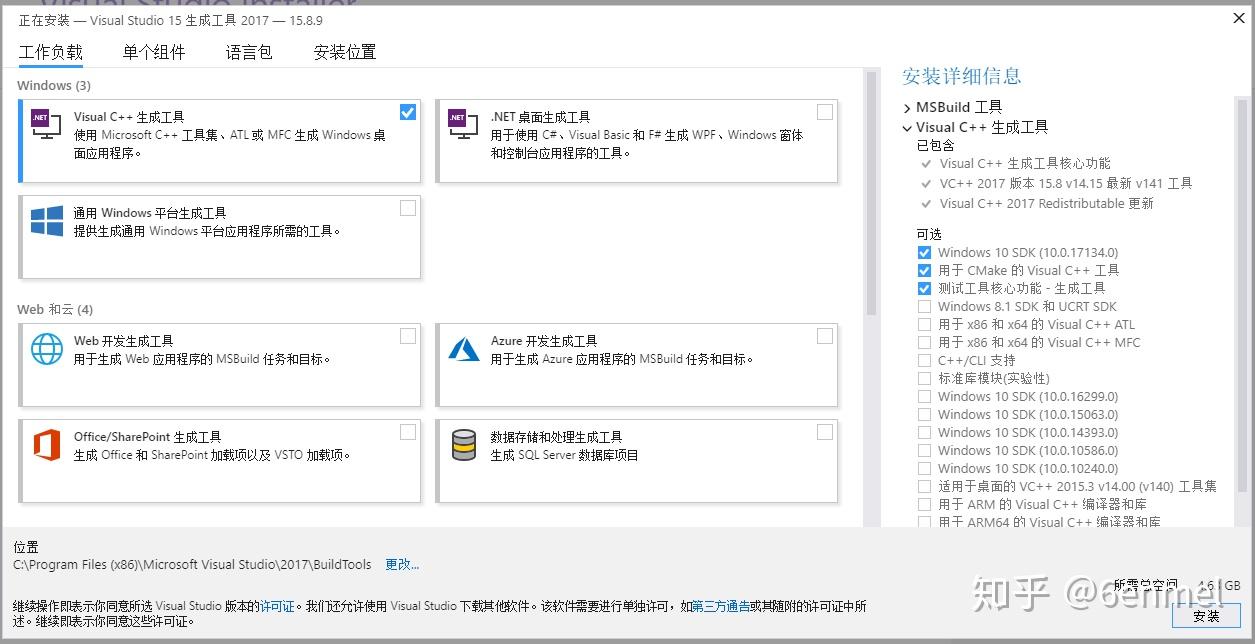Click the Azure logo icon

tap(464, 348)
